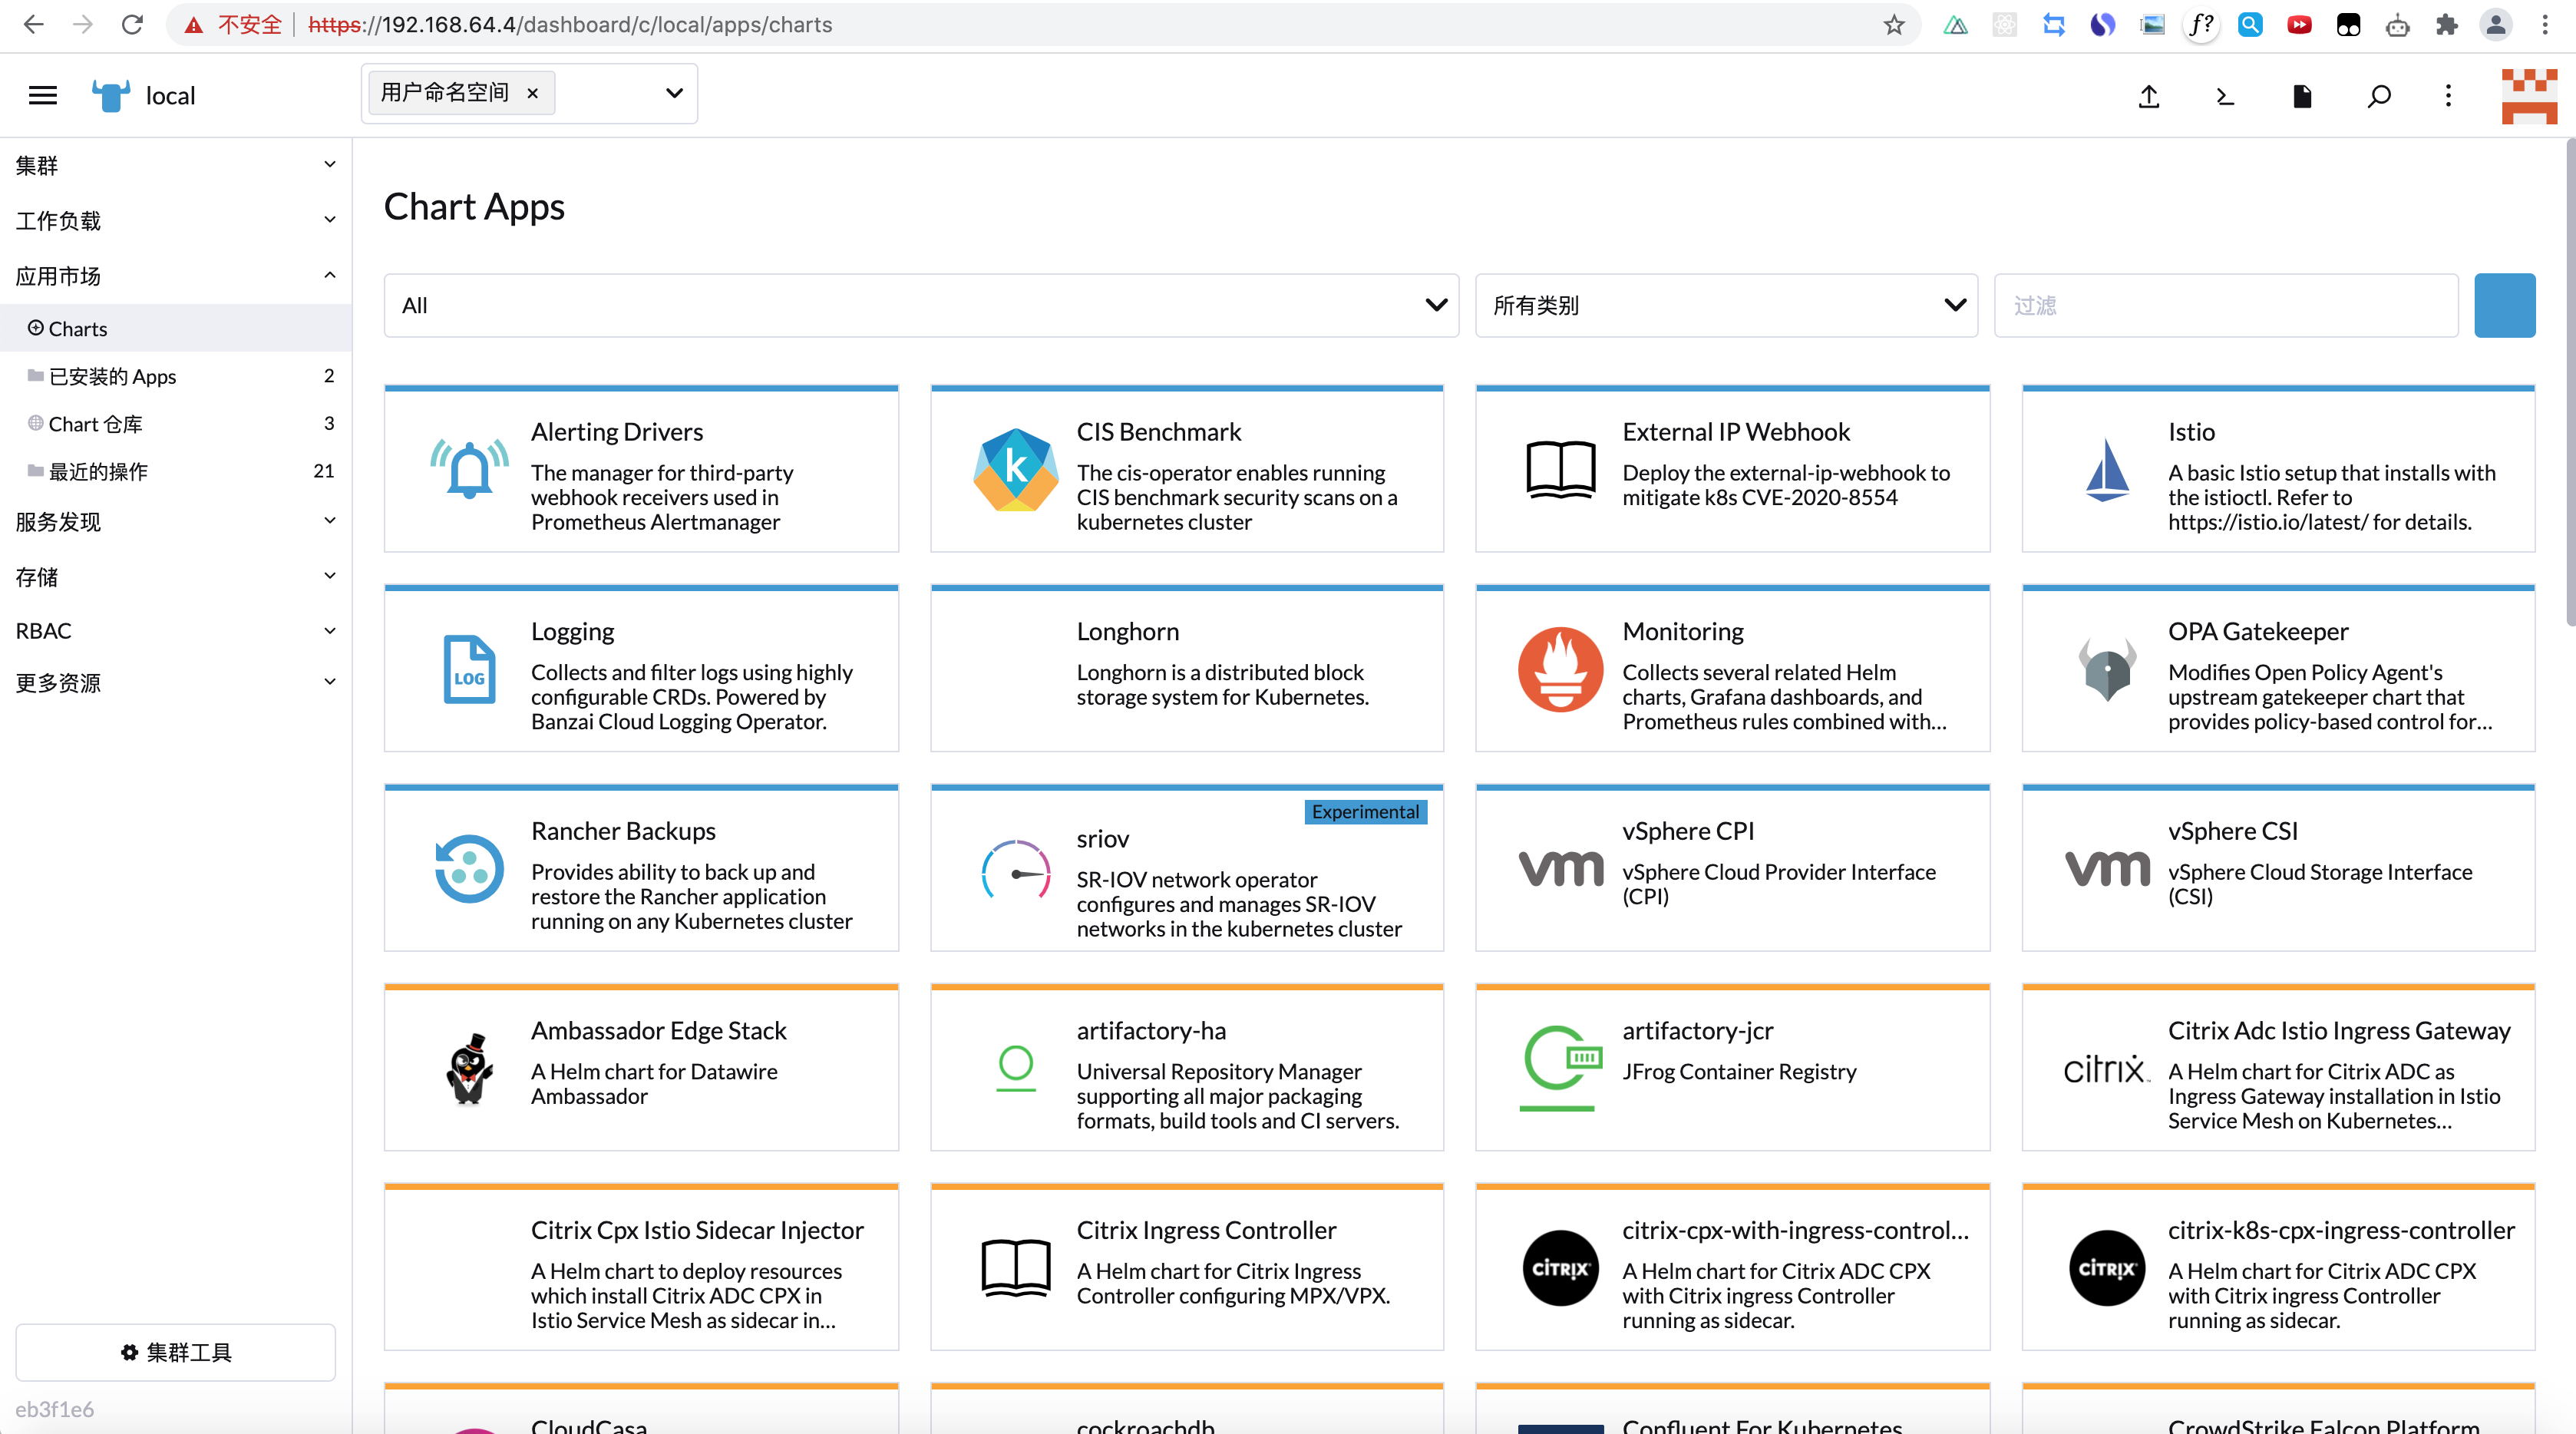Screen dimensions: 2576x1434
Task: Open citrix-cpx-with-ingress-control black Citrix logo
Action: point(1560,1267)
